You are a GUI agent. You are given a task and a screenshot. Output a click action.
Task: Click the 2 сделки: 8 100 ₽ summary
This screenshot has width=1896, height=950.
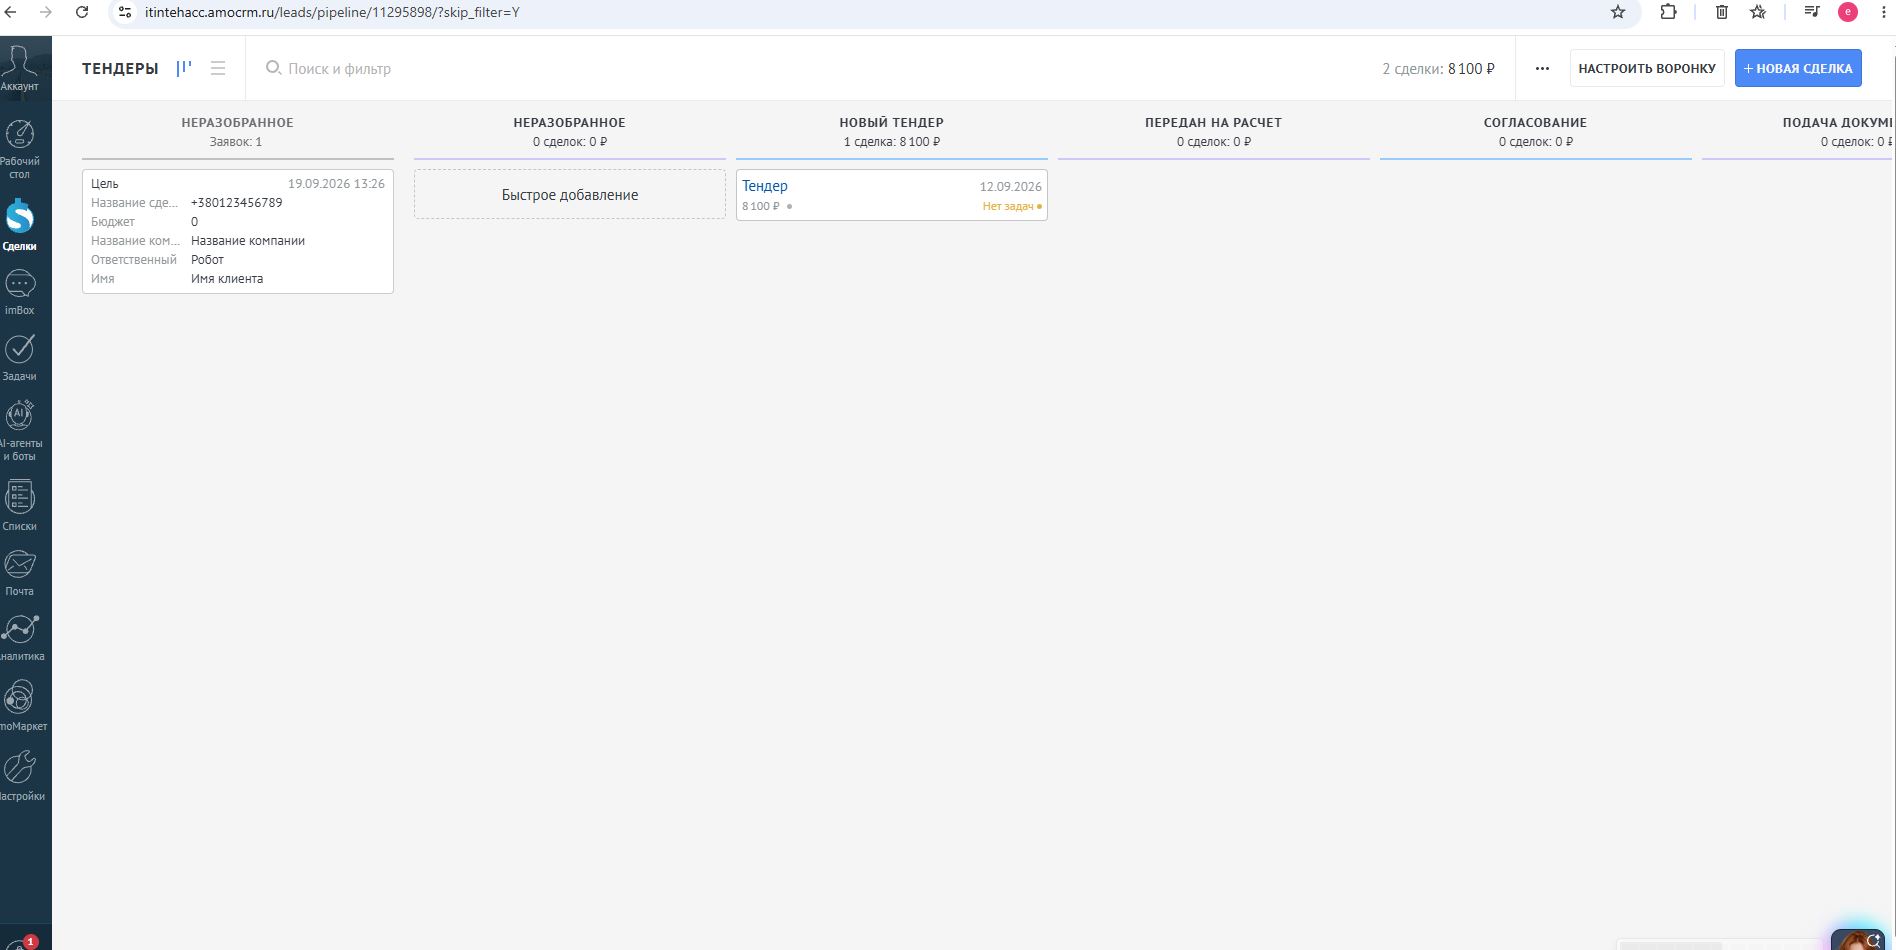[x=1438, y=69]
